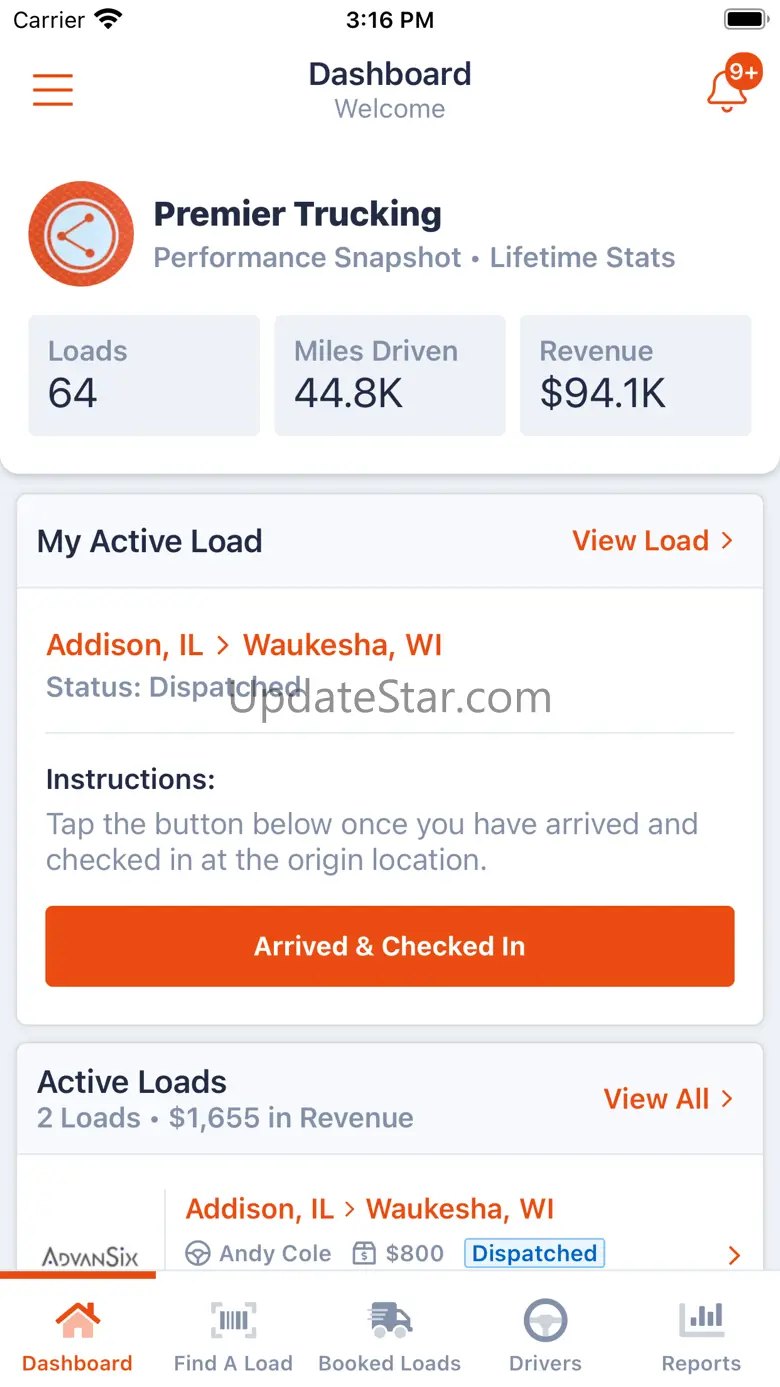
Task: Tap the Find A Load barcode icon
Action: pos(233,1320)
